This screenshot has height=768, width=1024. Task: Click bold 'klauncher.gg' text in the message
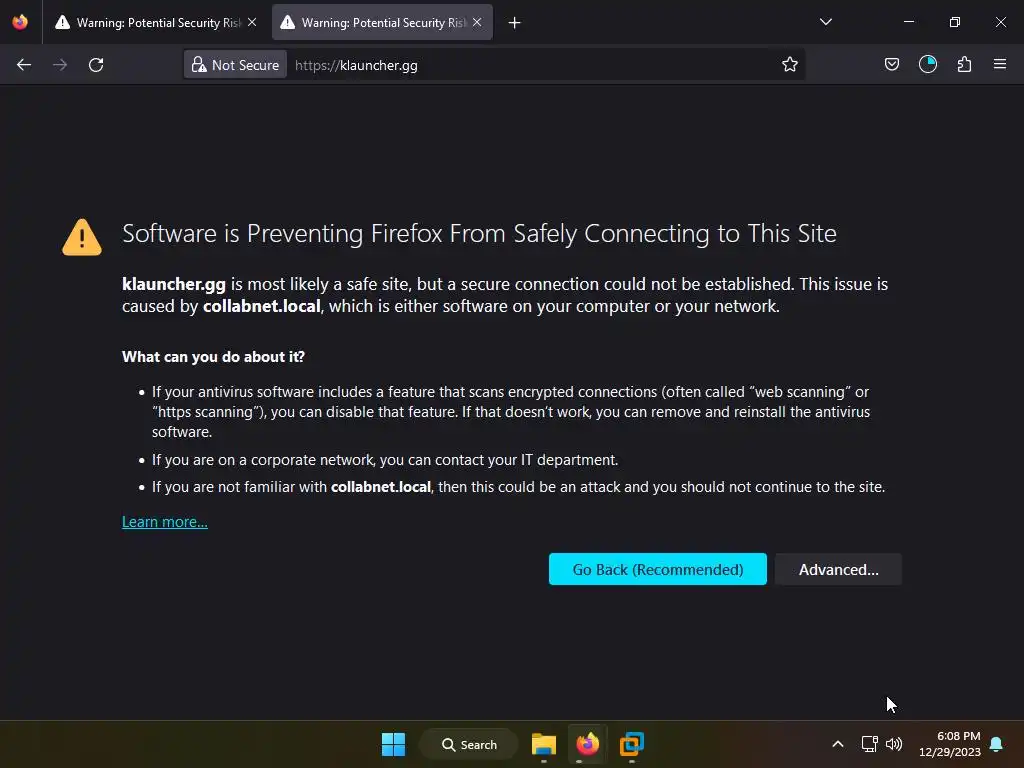(174, 284)
